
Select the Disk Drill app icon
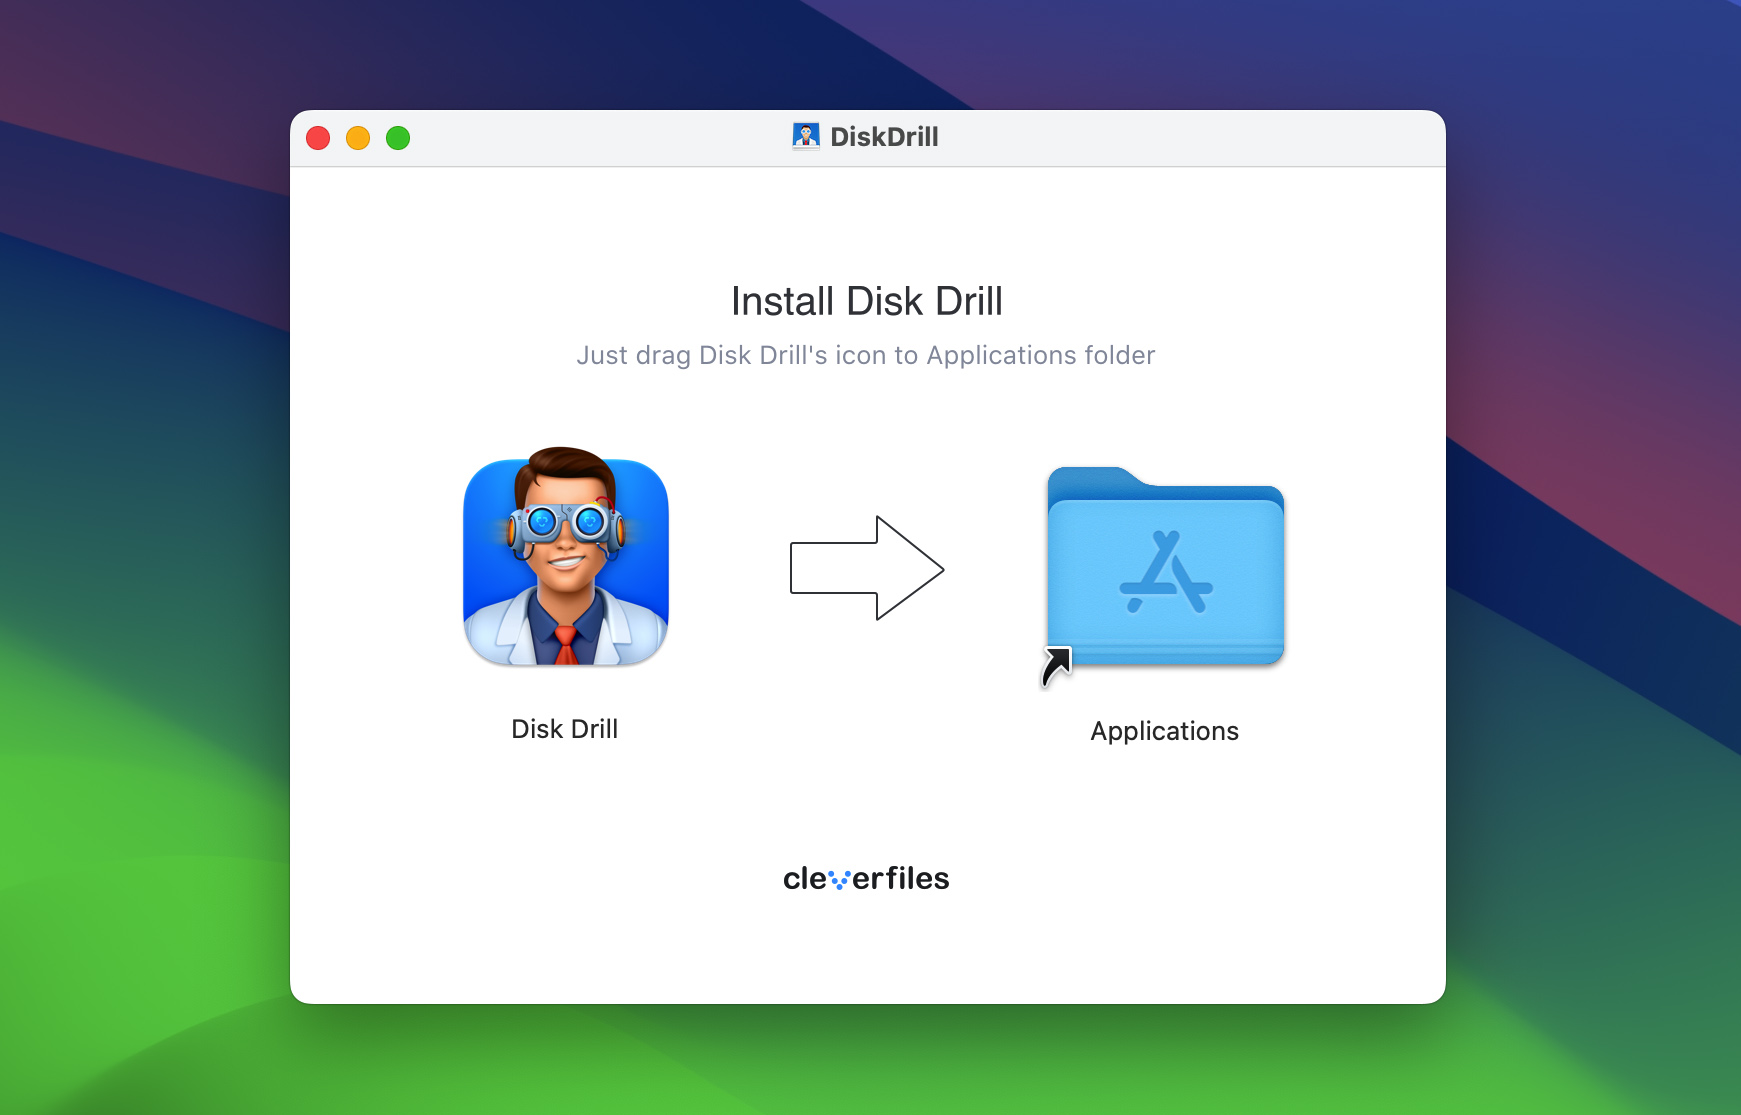click(566, 557)
